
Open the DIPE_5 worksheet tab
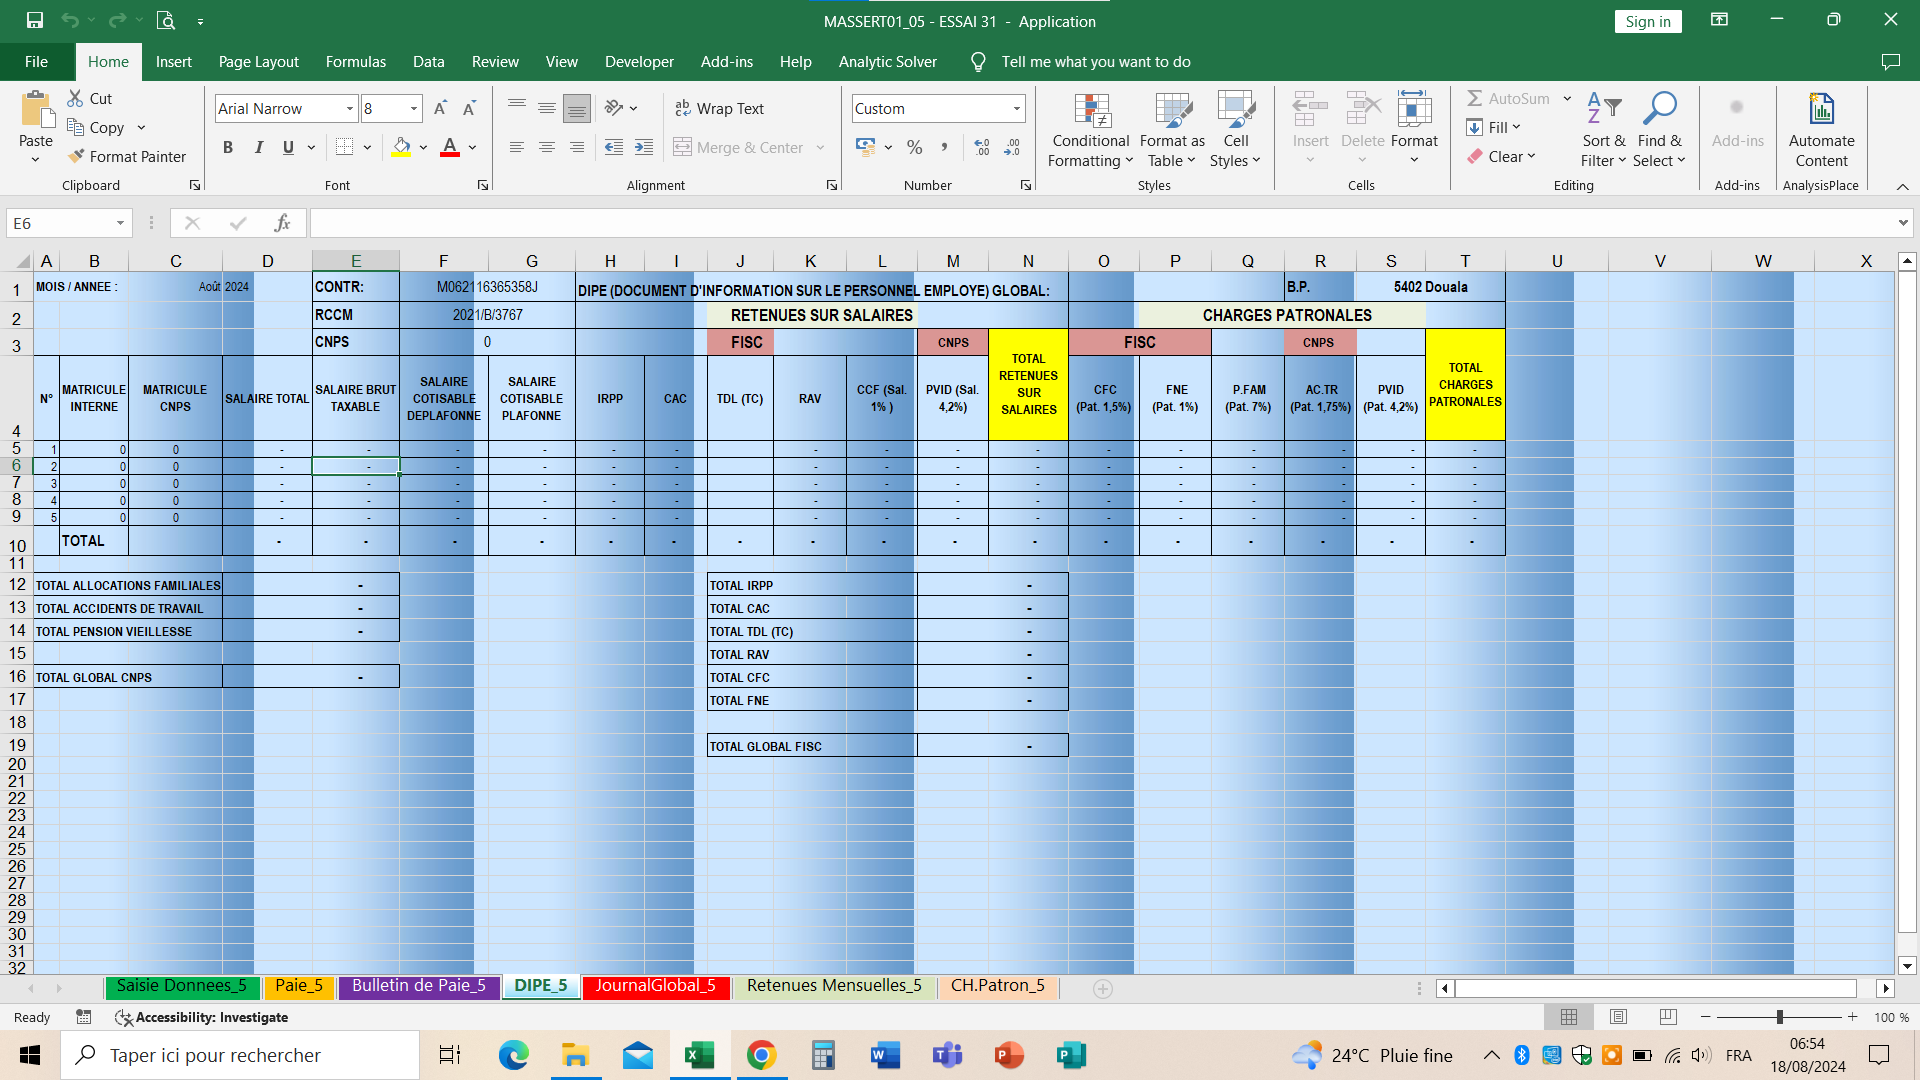[x=541, y=985]
